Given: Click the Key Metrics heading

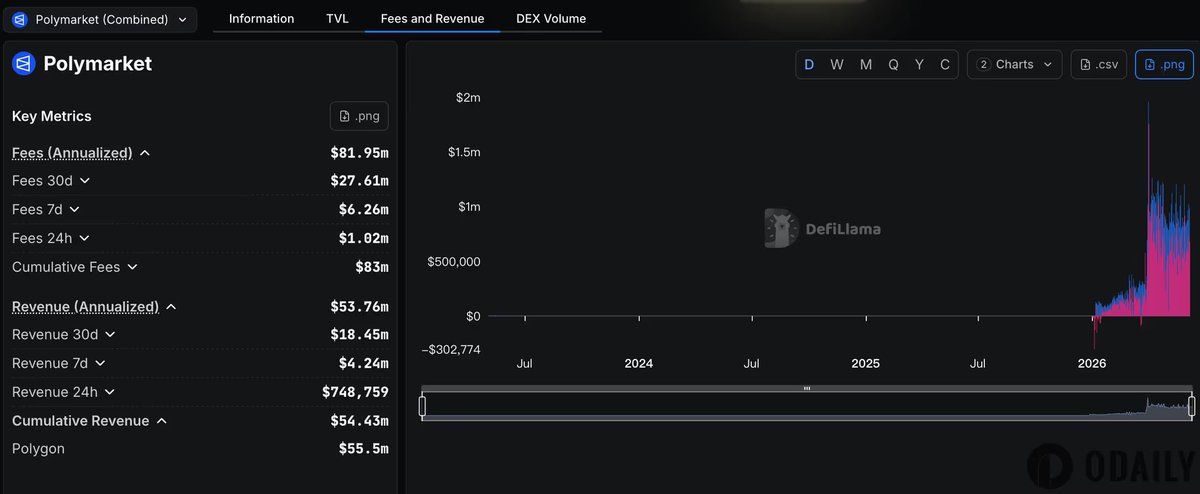Looking at the screenshot, I should click(x=52, y=116).
